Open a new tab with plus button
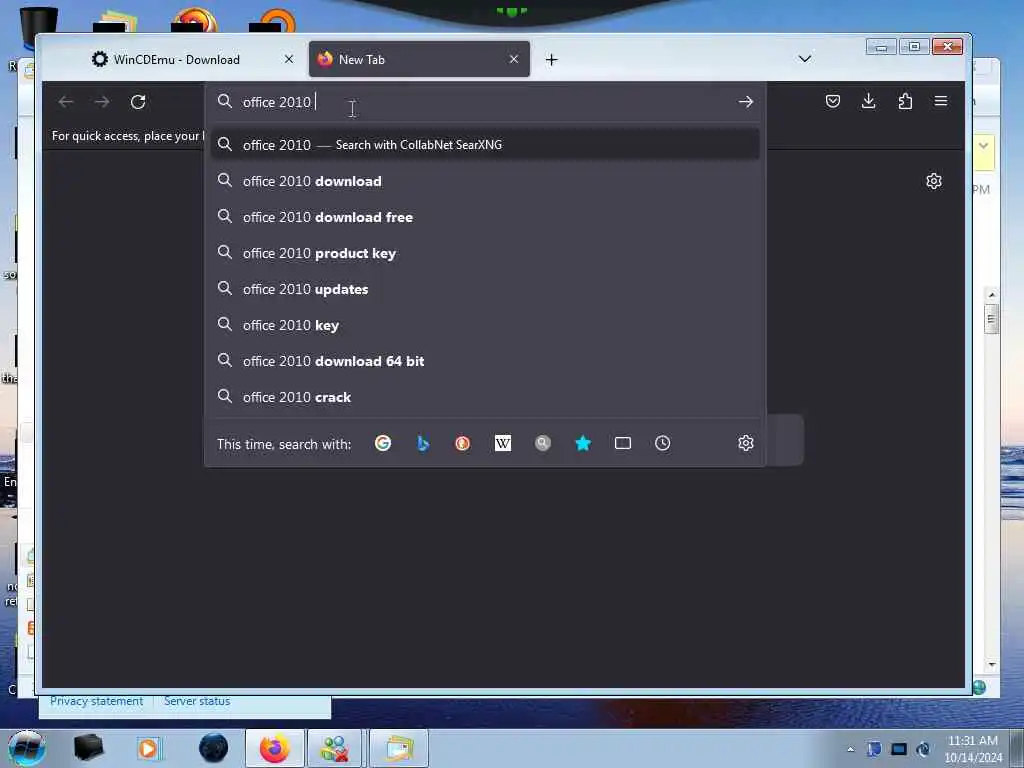Image resolution: width=1024 pixels, height=768 pixels. (552, 60)
